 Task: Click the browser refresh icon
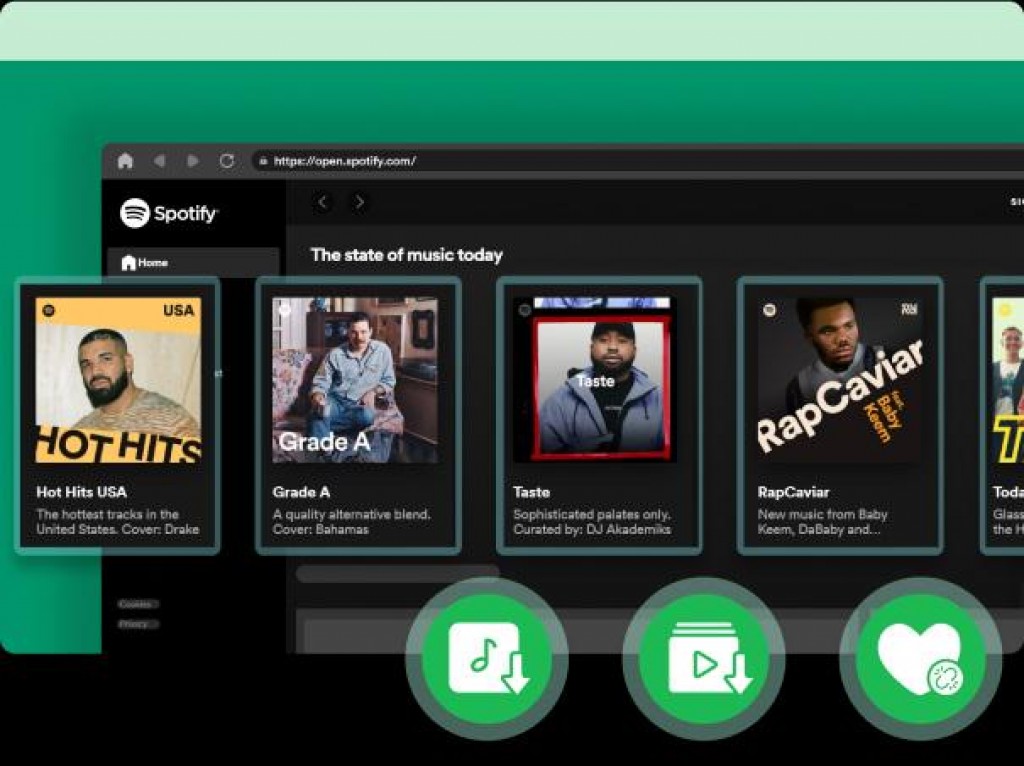tap(226, 160)
